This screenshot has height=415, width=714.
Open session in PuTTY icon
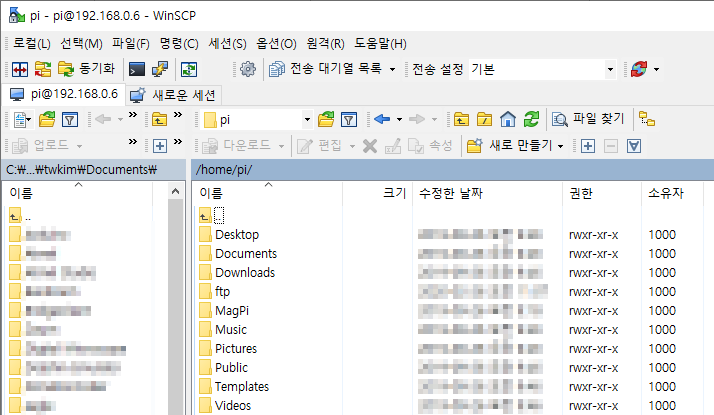(x=160, y=70)
